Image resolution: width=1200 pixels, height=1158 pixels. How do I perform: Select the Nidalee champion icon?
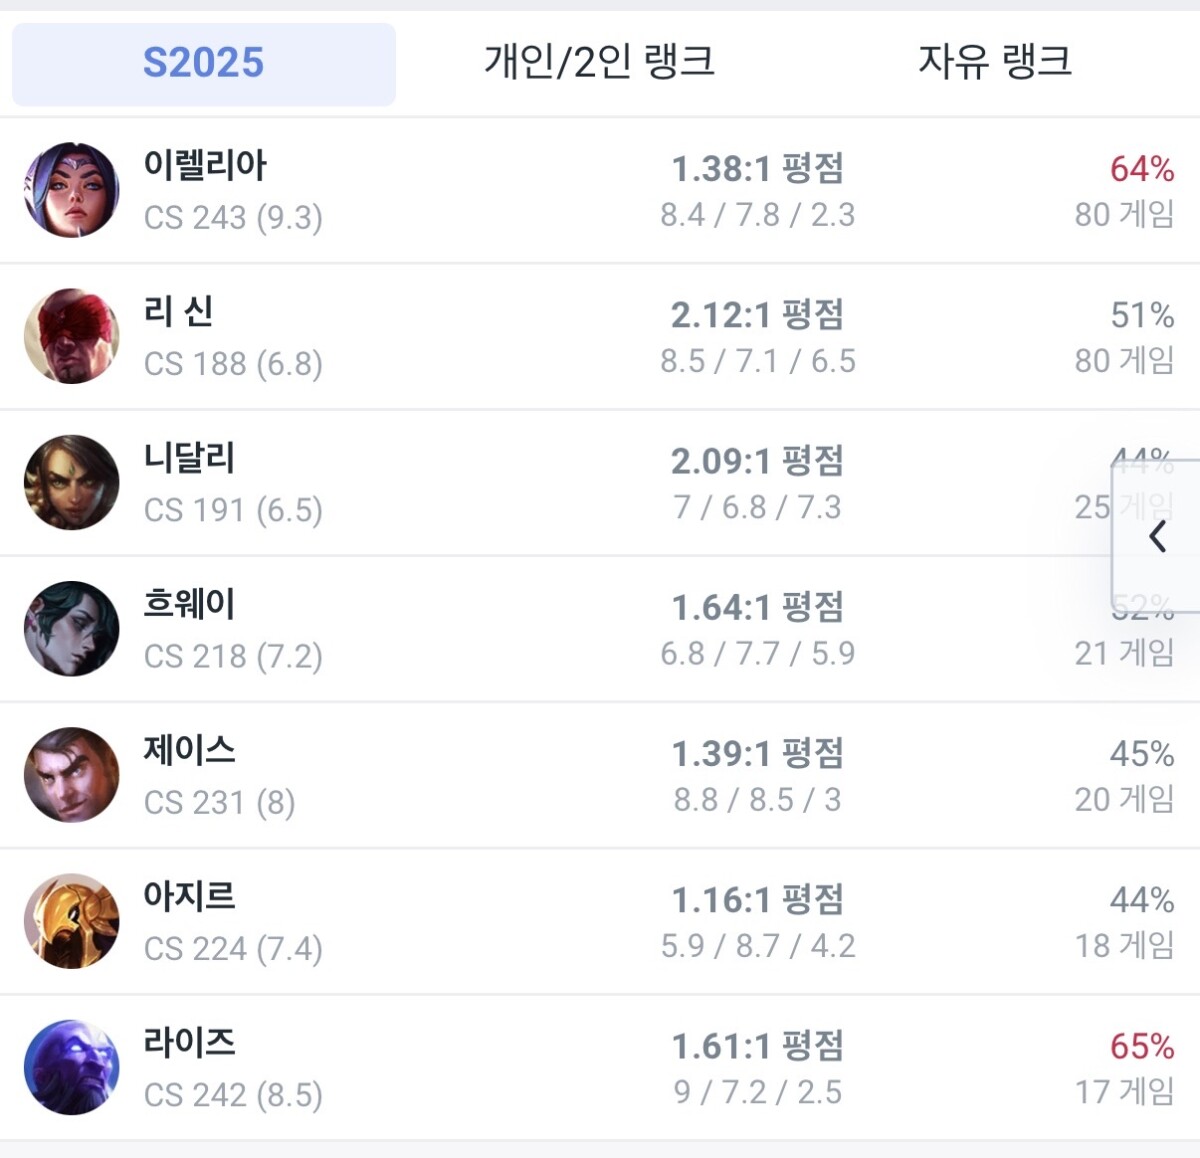pyautogui.click(x=71, y=482)
